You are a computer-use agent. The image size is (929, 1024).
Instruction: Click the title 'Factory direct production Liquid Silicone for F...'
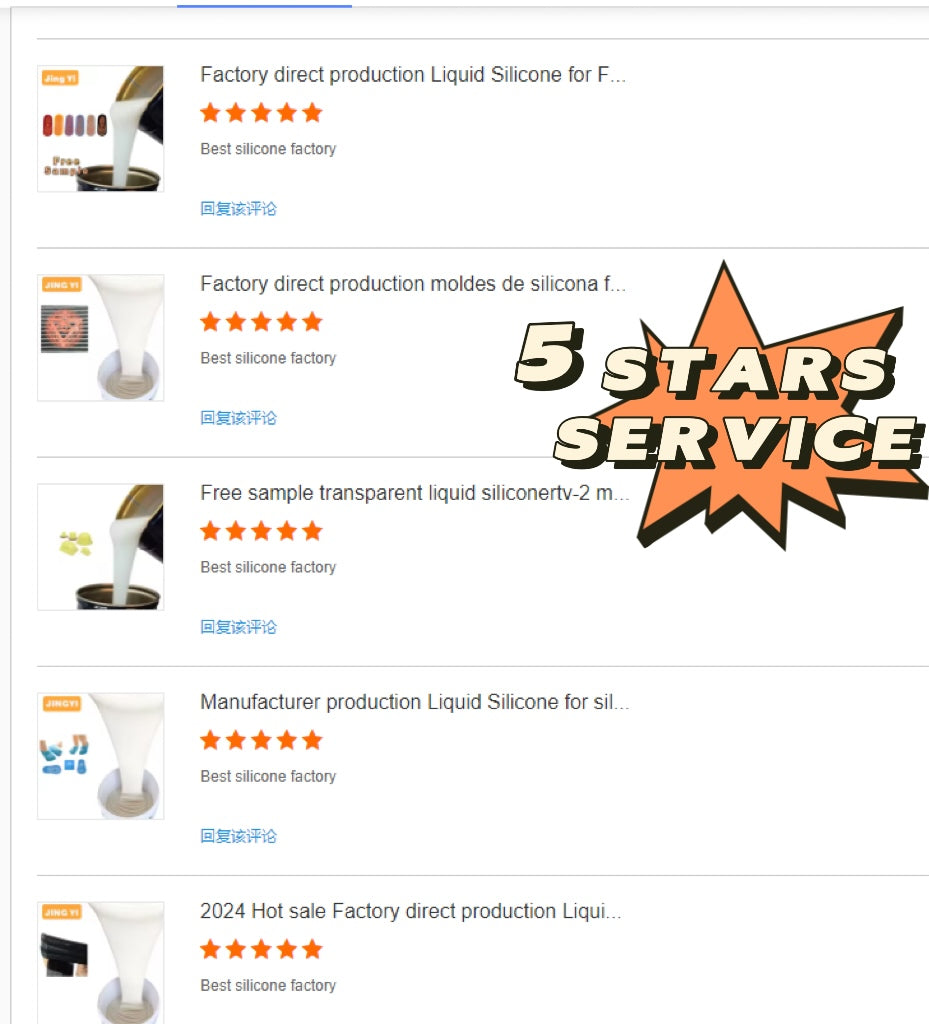point(413,75)
